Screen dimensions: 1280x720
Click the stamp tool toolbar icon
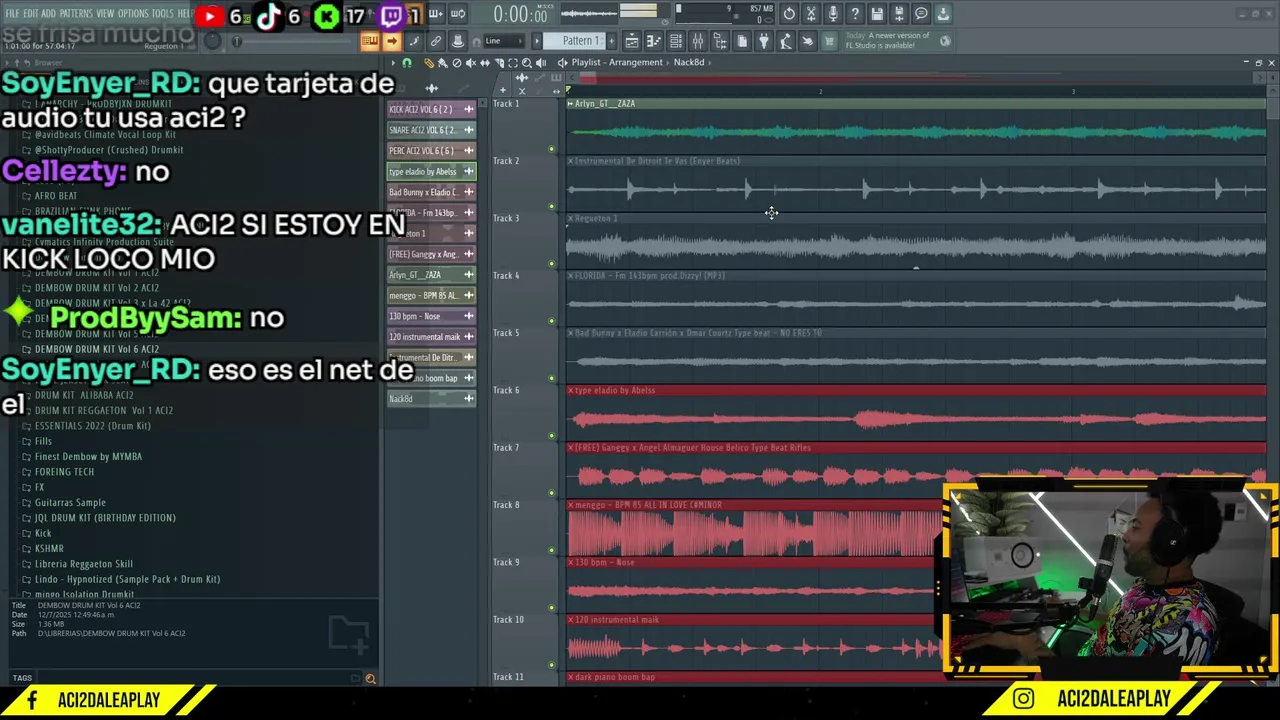(458, 41)
